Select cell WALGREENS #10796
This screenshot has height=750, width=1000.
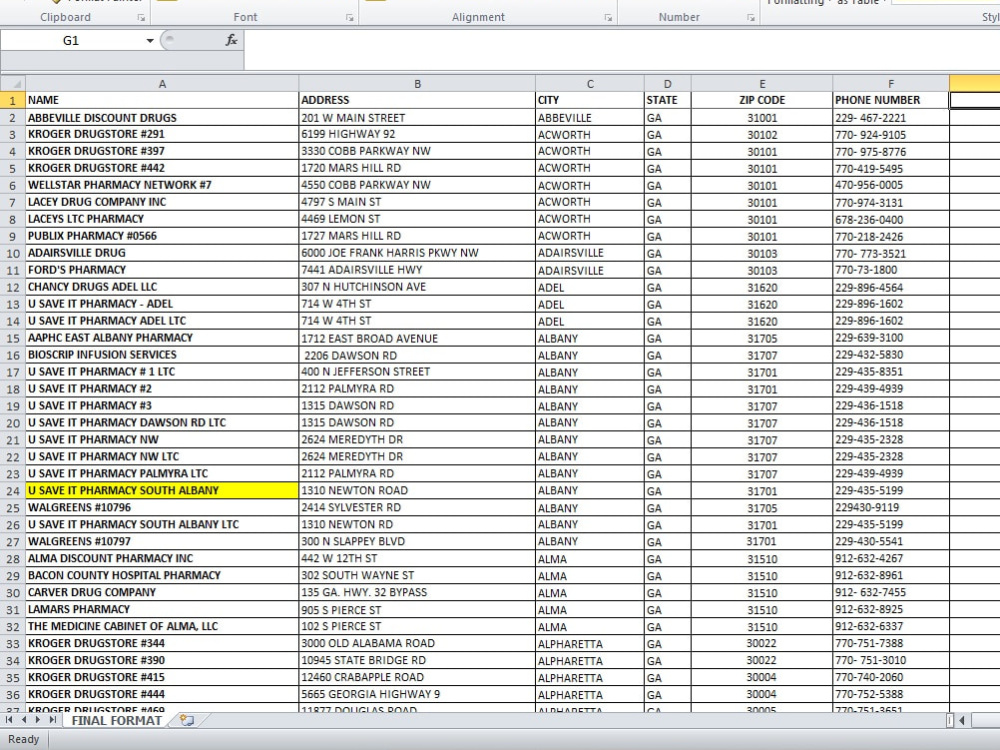162,508
